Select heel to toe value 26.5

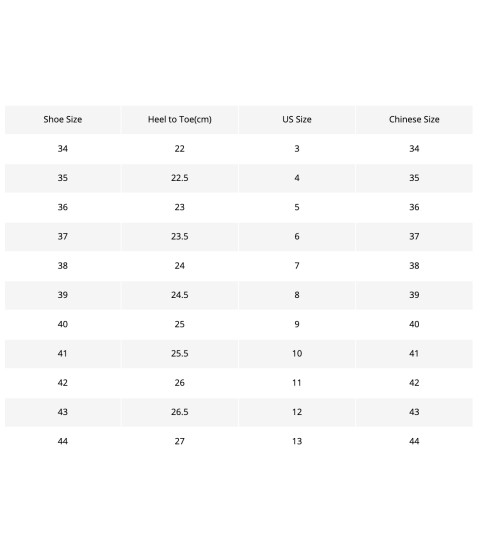180,412
